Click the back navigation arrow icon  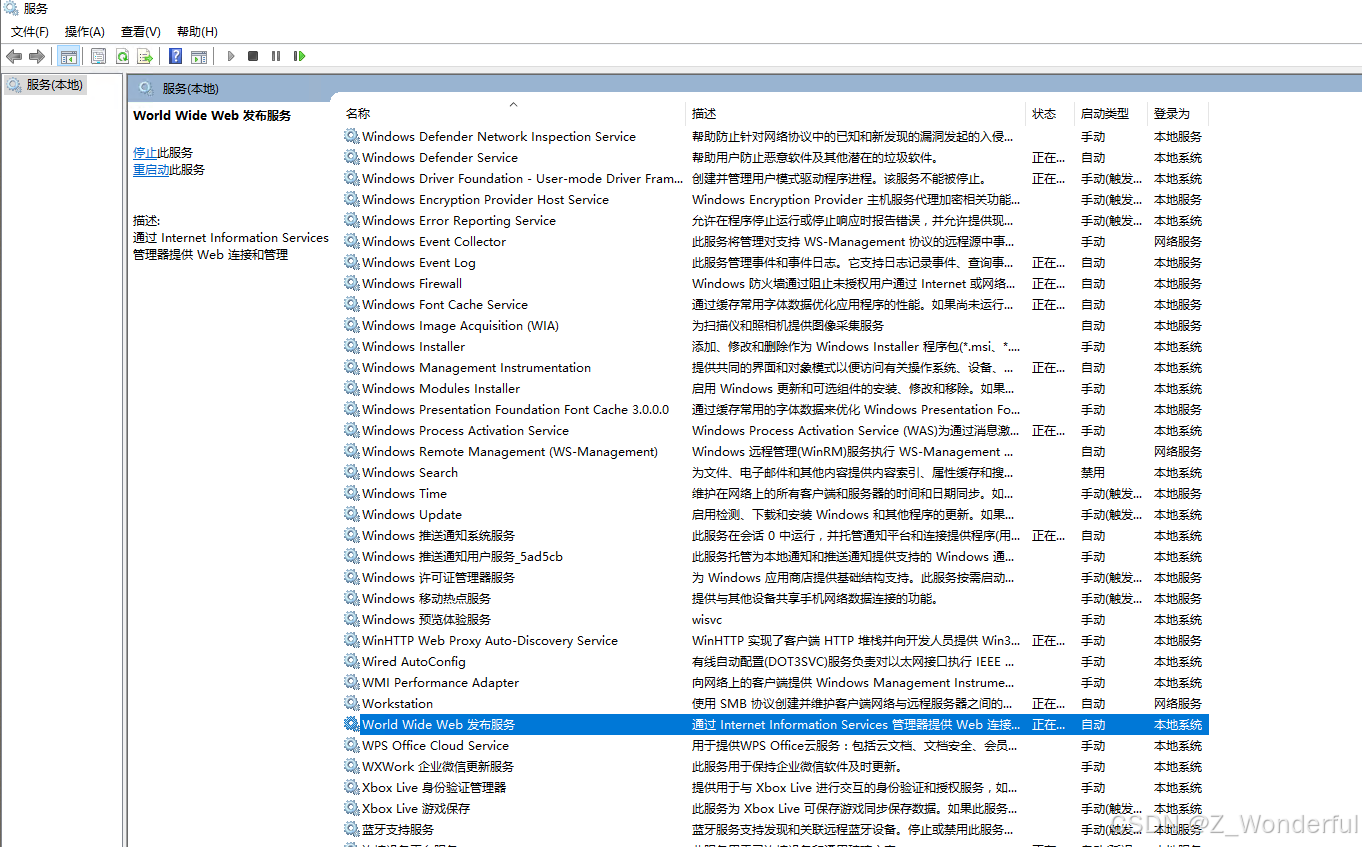(13, 55)
